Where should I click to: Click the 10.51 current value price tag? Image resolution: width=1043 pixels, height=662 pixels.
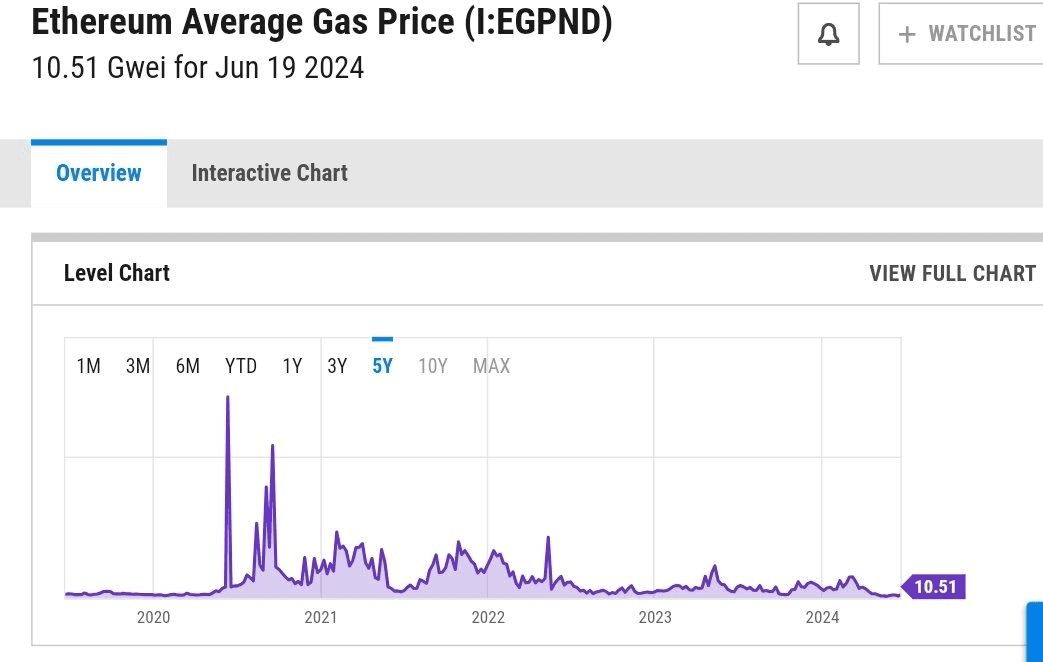tap(935, 587)
